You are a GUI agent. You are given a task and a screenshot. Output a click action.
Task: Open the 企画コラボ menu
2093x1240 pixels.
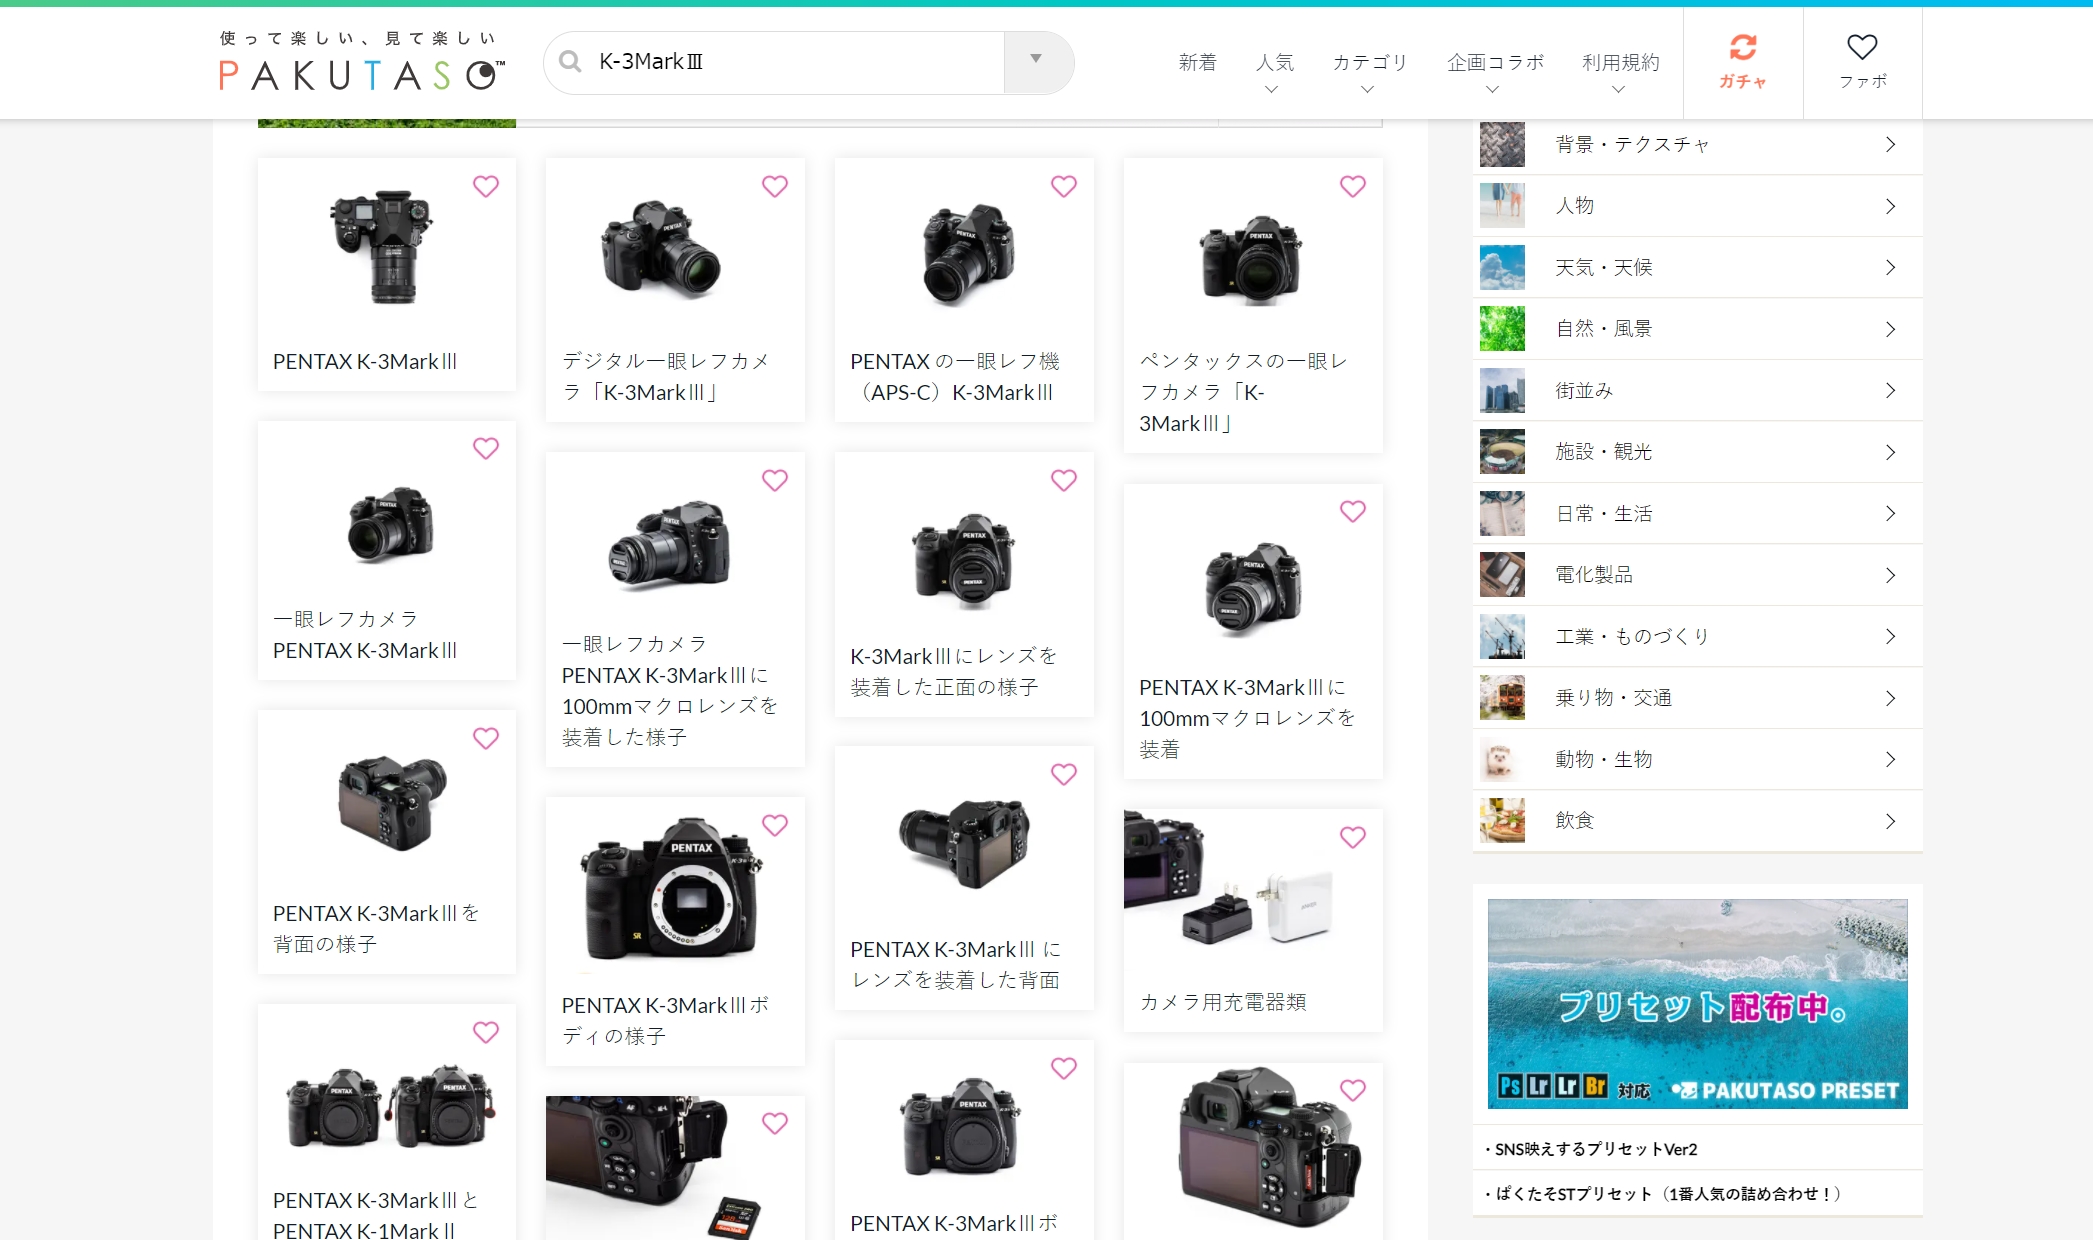pos(1495,63)
